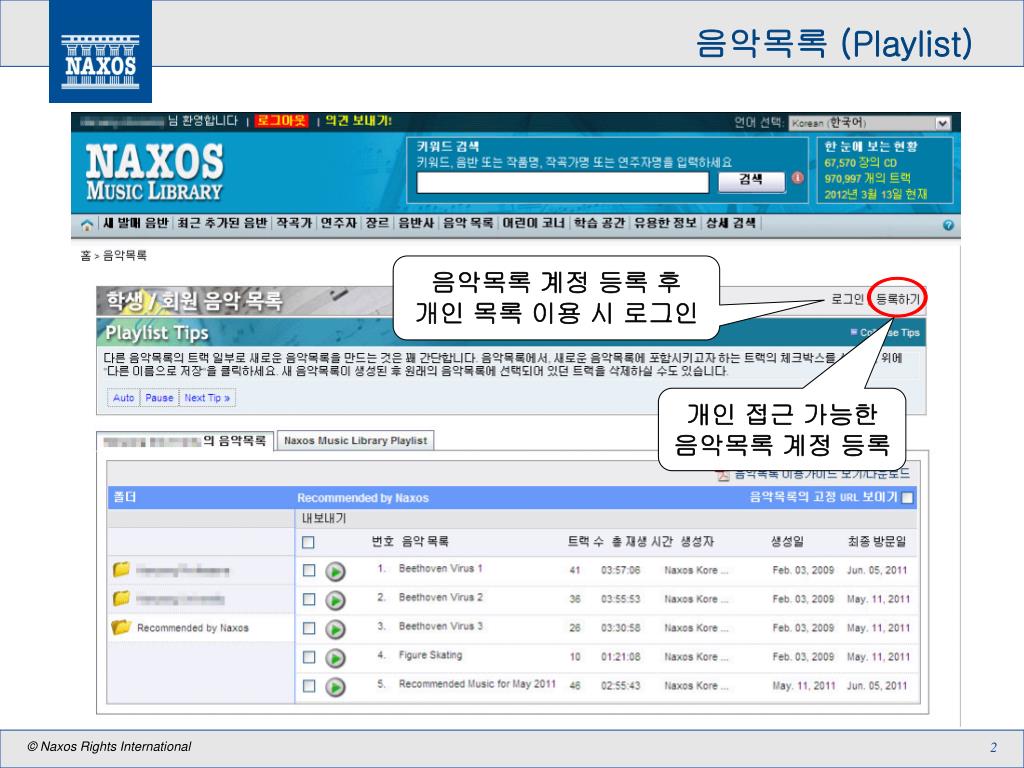Play the Beethoven Virus 1 playlist
This screenshot has width=1024, height=768.
pyautogui.click(x=335, y=571)
